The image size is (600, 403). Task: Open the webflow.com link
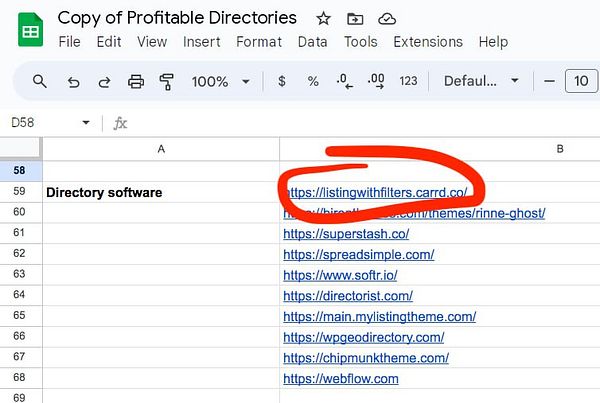[341, 379]
